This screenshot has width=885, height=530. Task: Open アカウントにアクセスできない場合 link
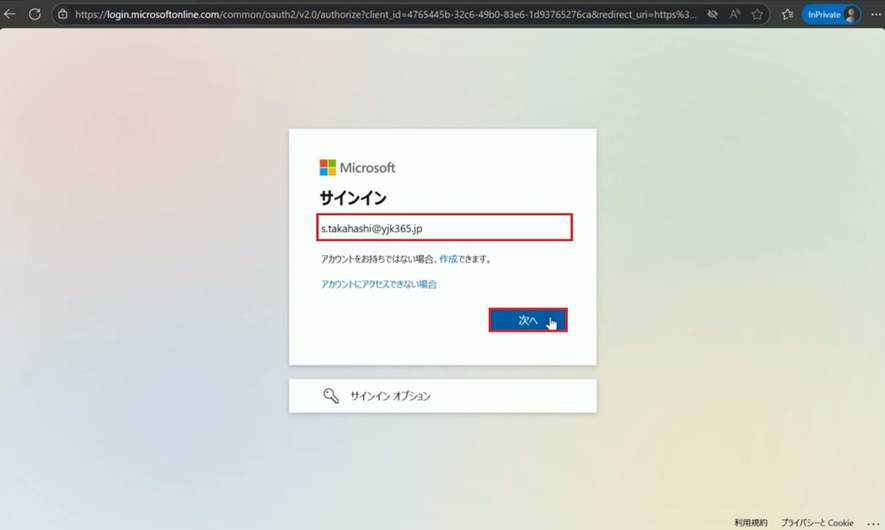pyautogui.click(x=379, y=285)
